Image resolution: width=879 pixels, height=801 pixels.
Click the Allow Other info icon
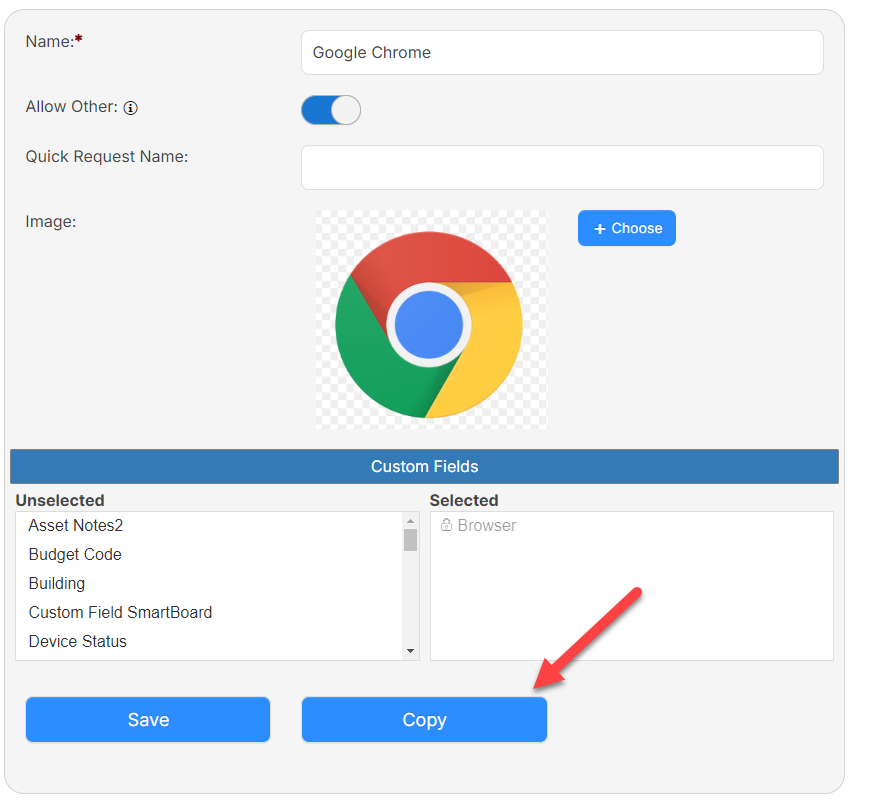131,108
